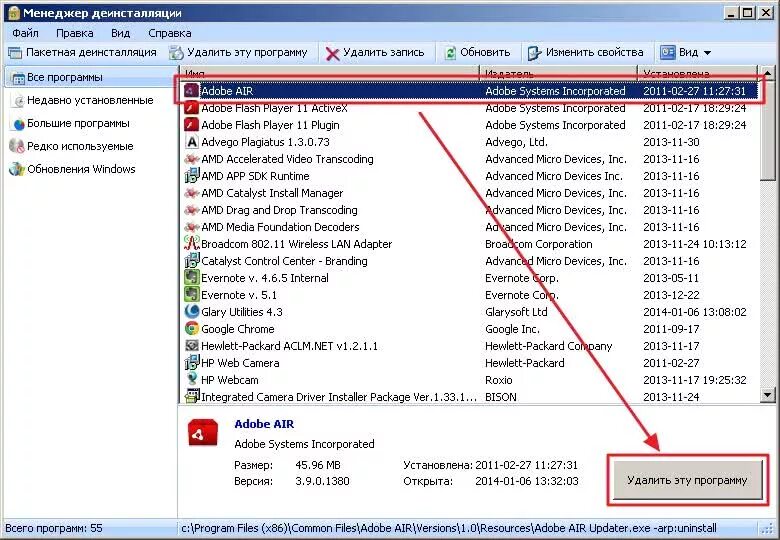
Task: Click the Установлена column header
Action: [x=697, y=74]
